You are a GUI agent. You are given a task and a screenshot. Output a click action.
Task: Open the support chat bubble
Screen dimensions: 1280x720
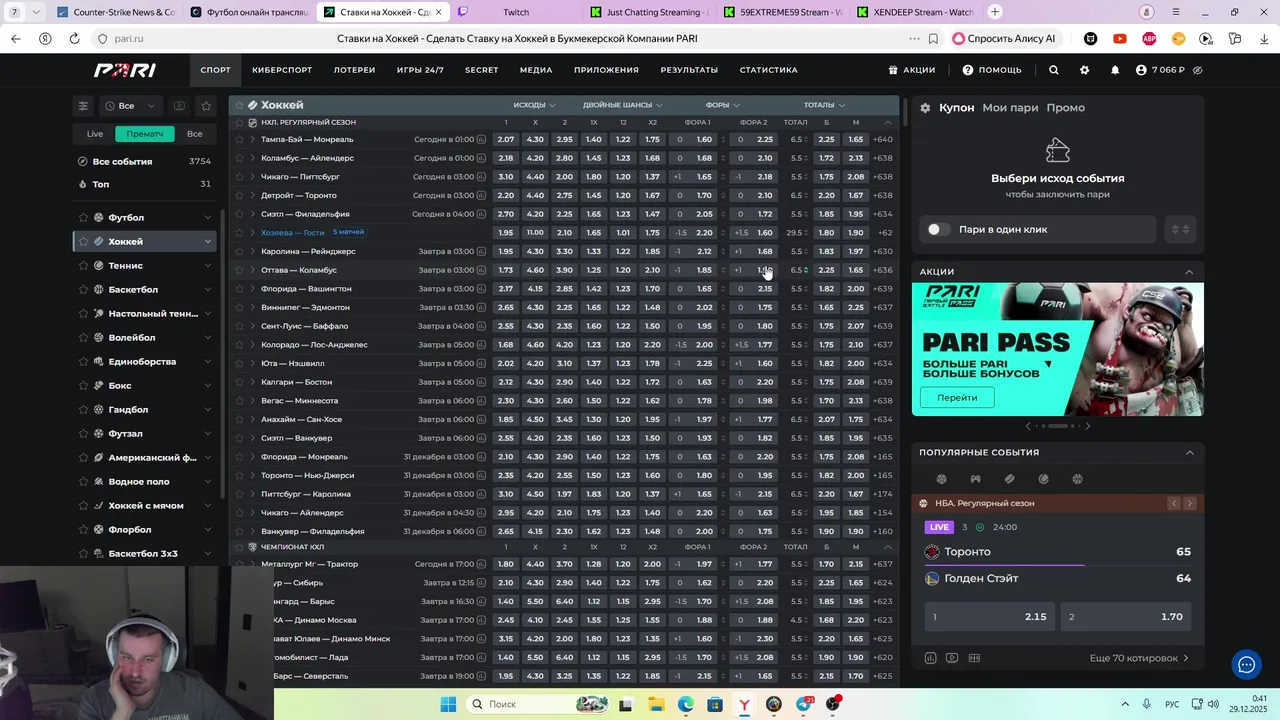coord(1246,665)
